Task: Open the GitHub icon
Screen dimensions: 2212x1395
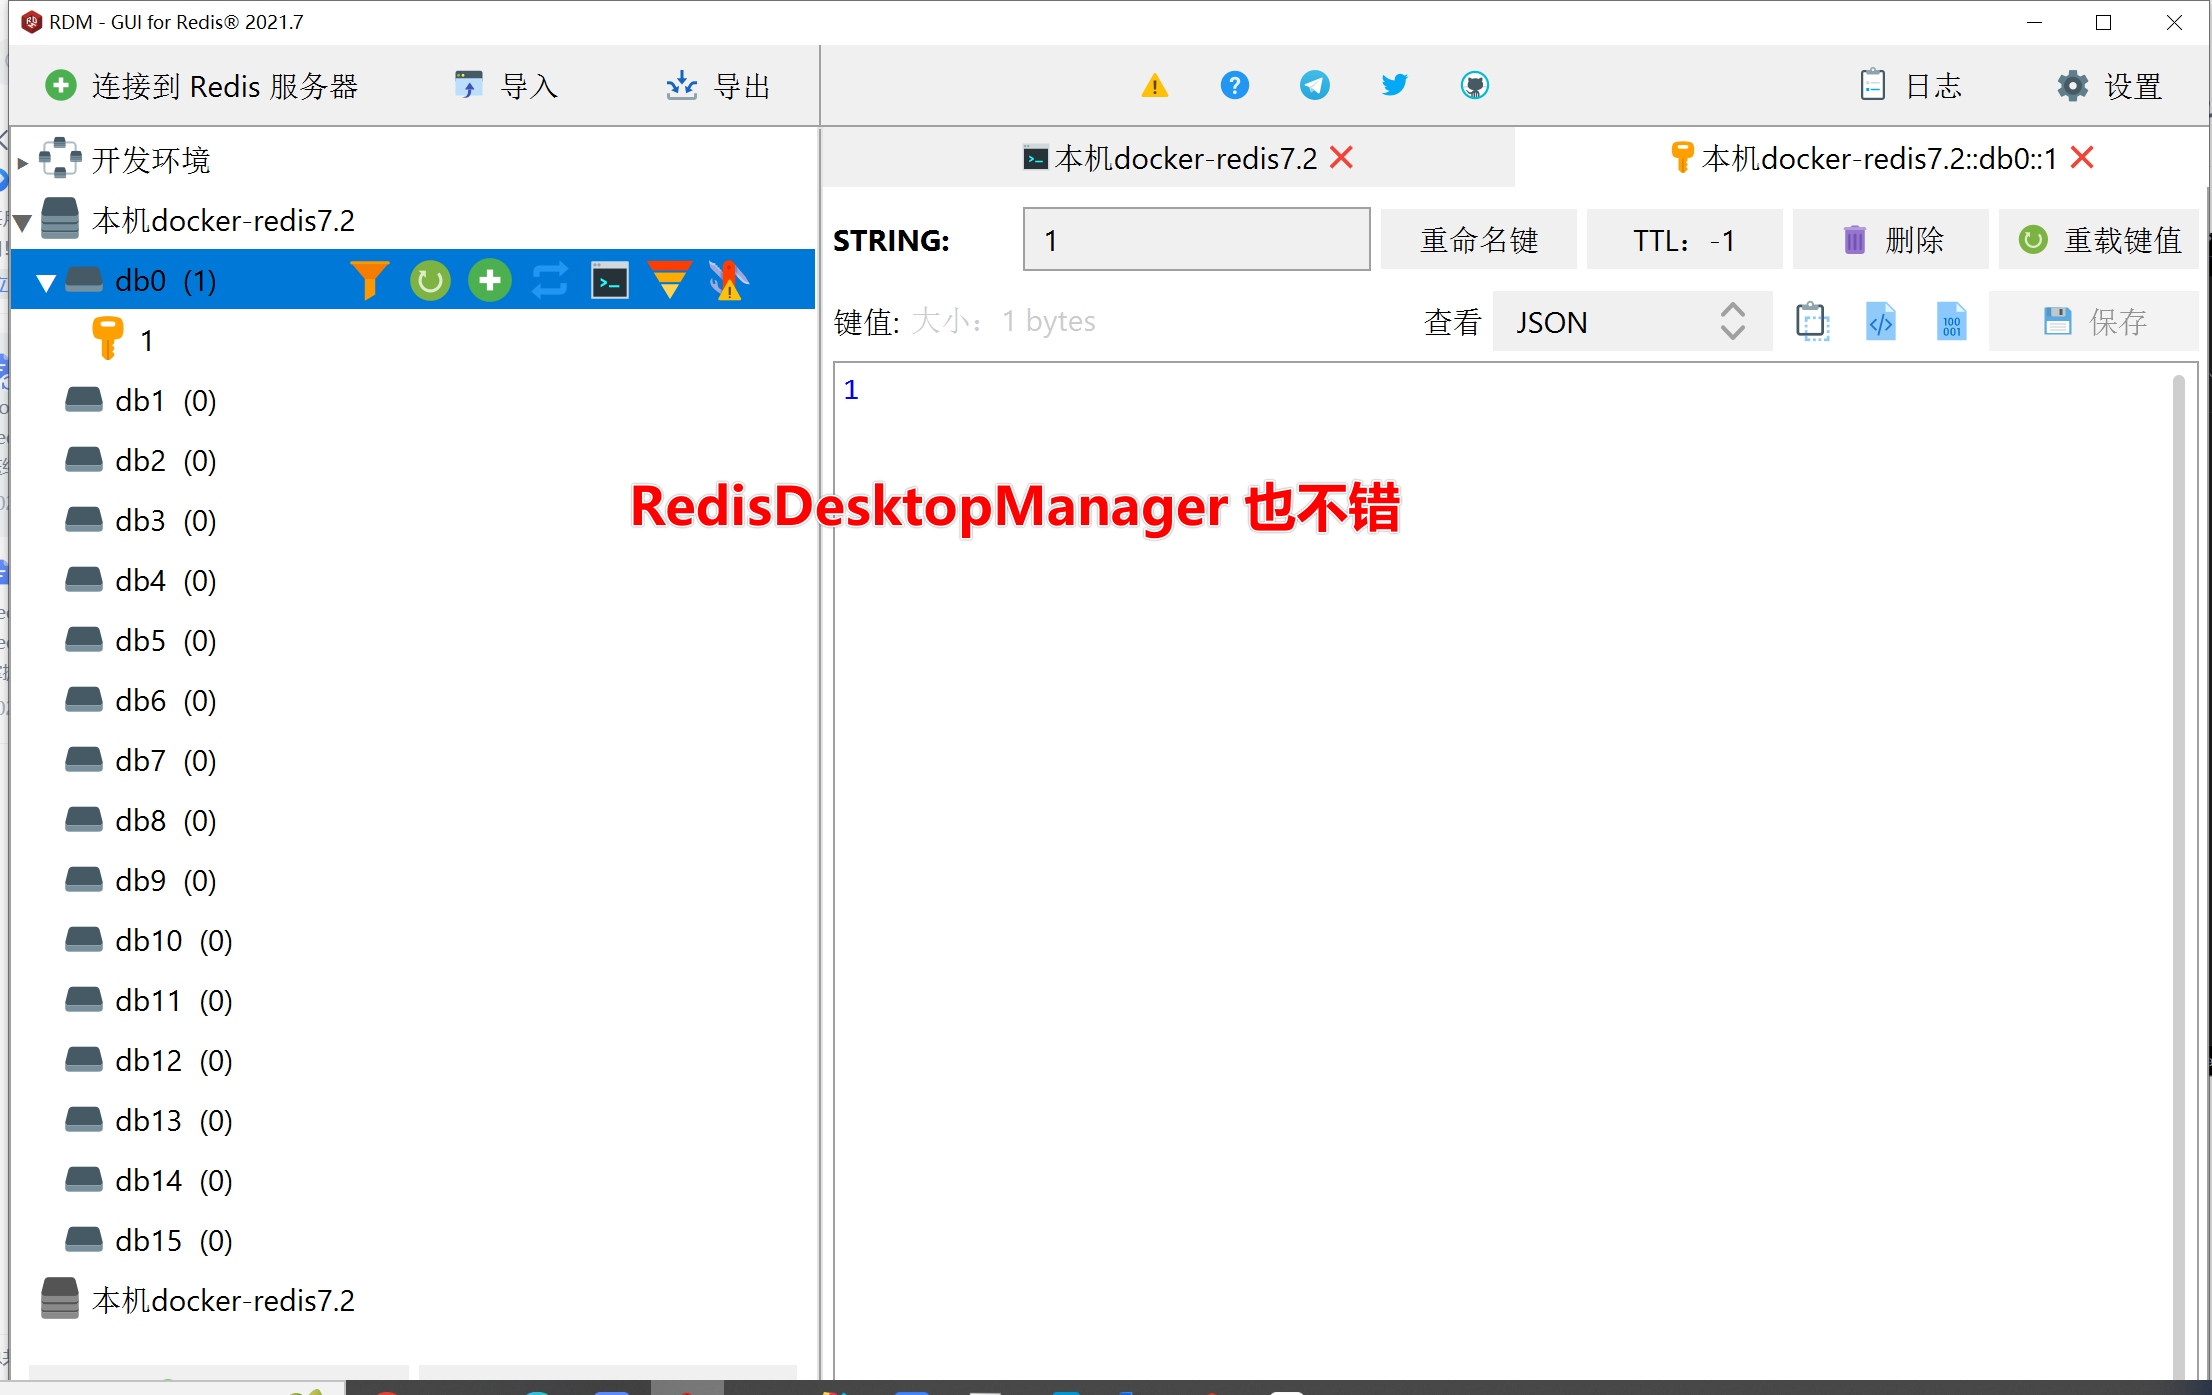Action: (x=1475, y=85)
